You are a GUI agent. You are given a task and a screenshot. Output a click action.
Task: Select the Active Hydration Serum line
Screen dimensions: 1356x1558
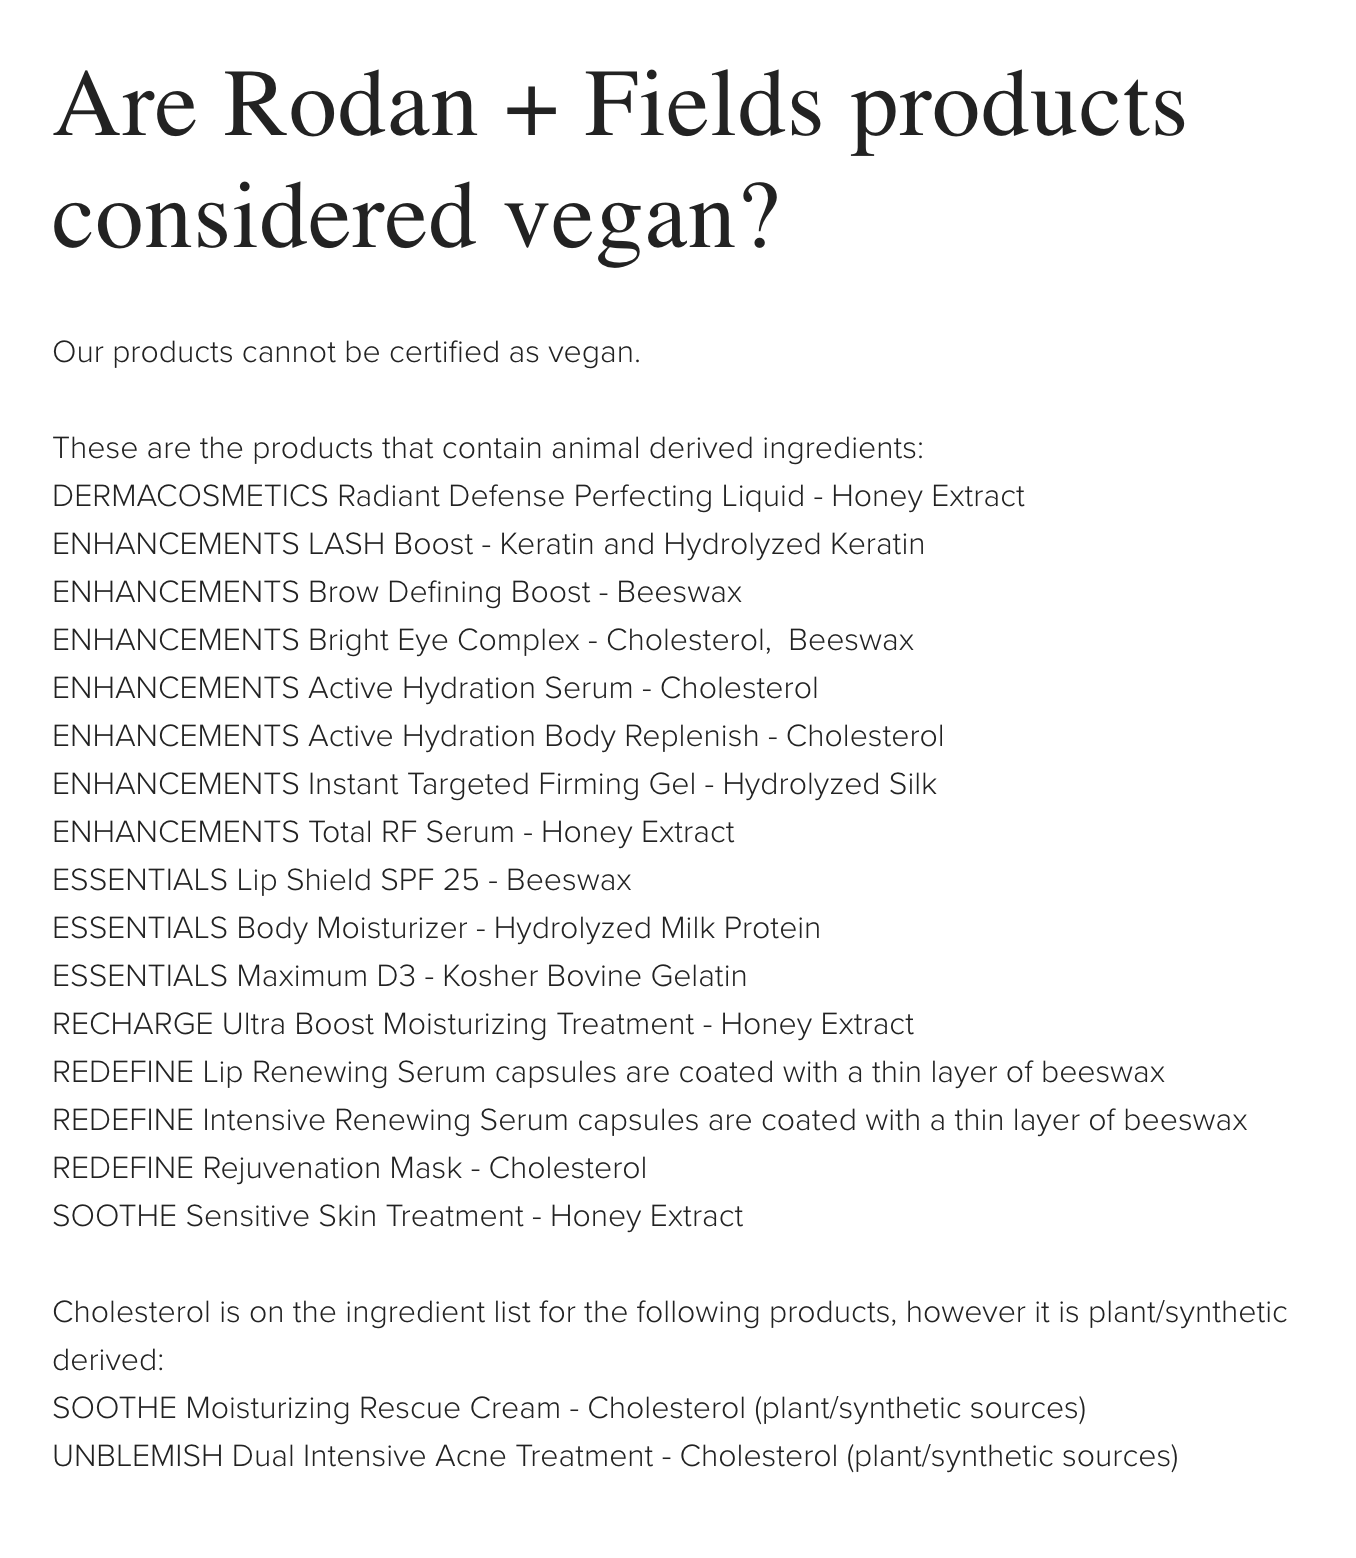(x=435, y=689)
